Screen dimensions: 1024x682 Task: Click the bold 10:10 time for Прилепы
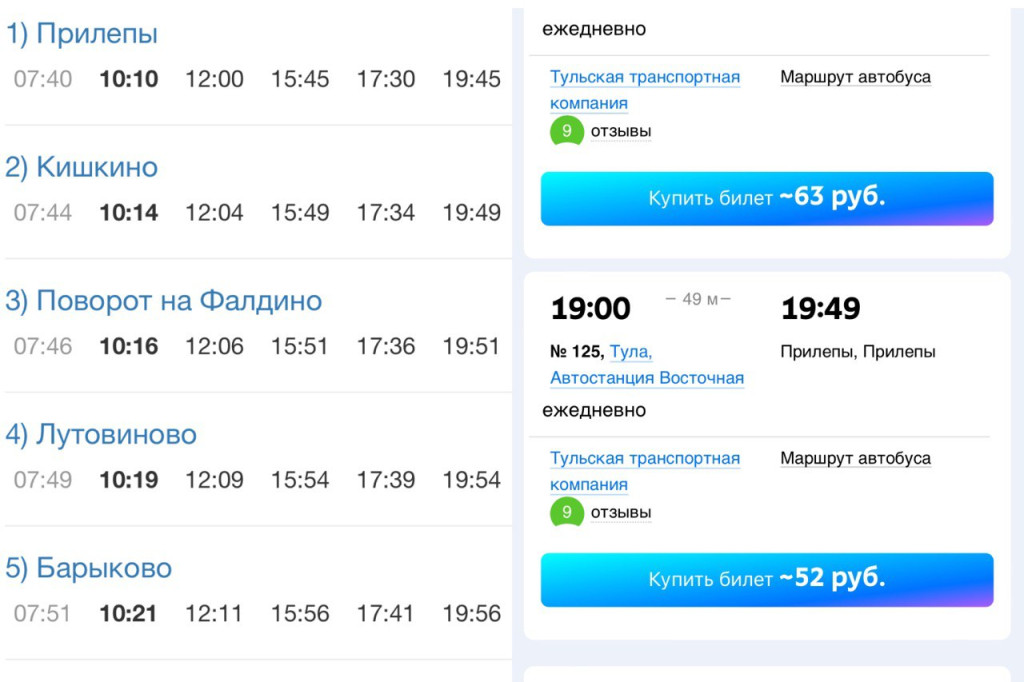[129, 79]
